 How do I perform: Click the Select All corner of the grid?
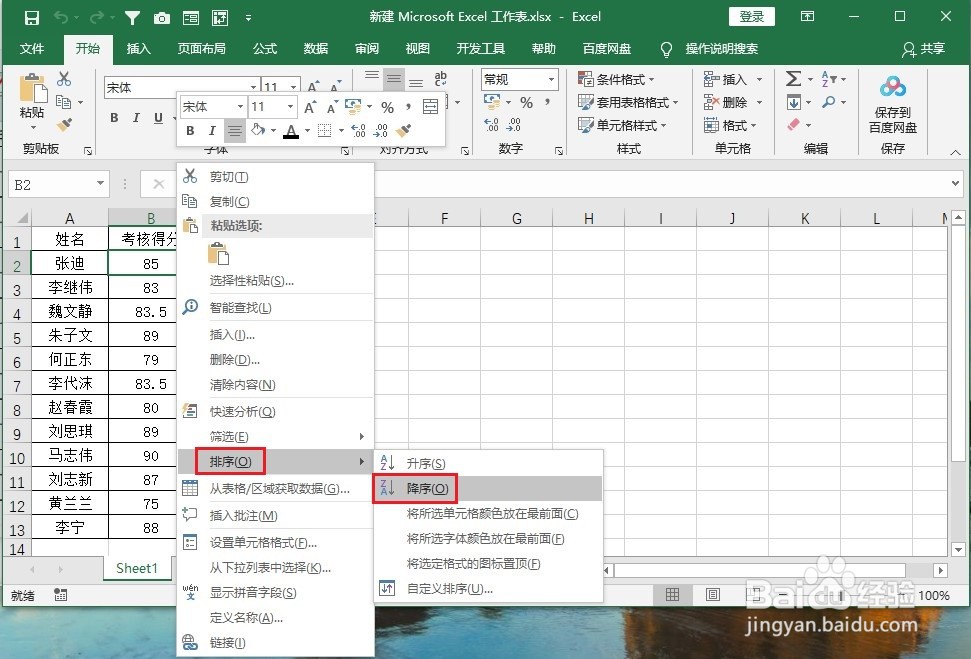[x=17, y=218]
